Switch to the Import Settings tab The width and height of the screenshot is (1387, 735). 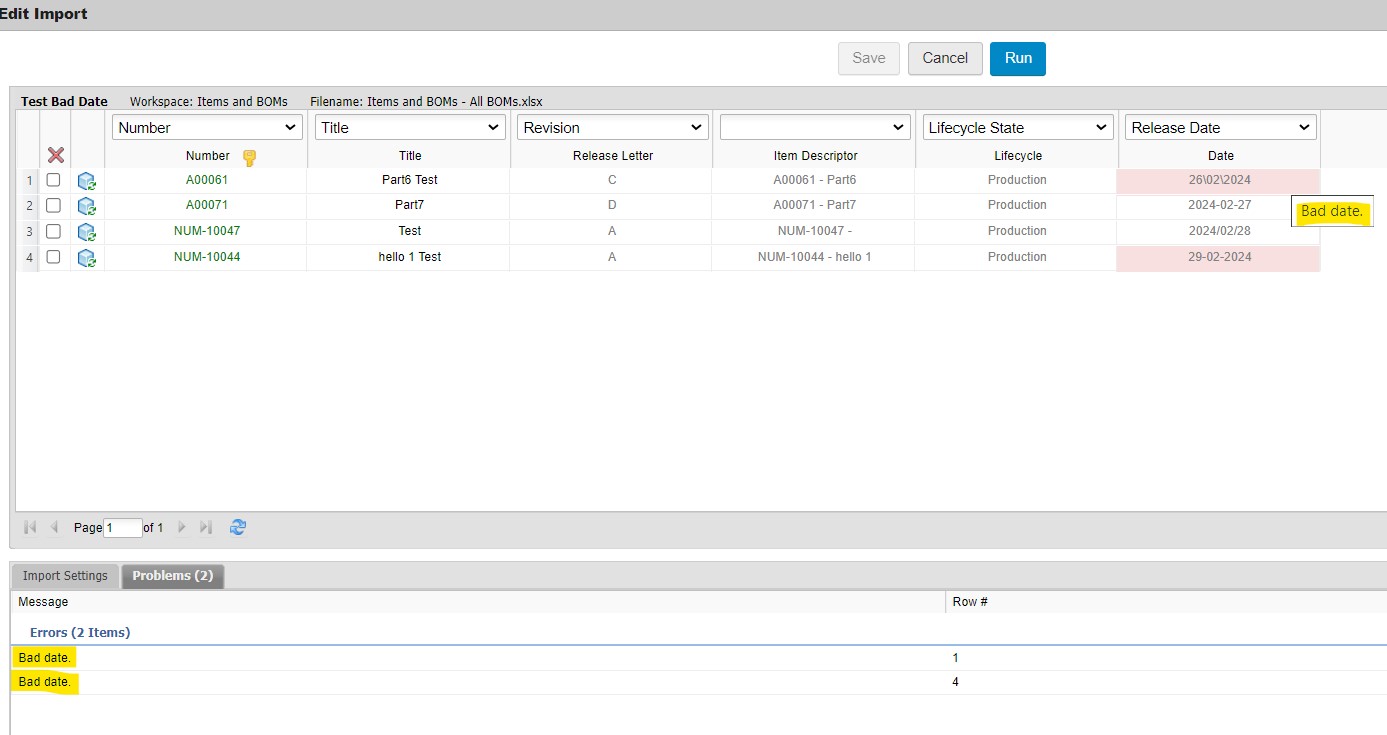64,576
